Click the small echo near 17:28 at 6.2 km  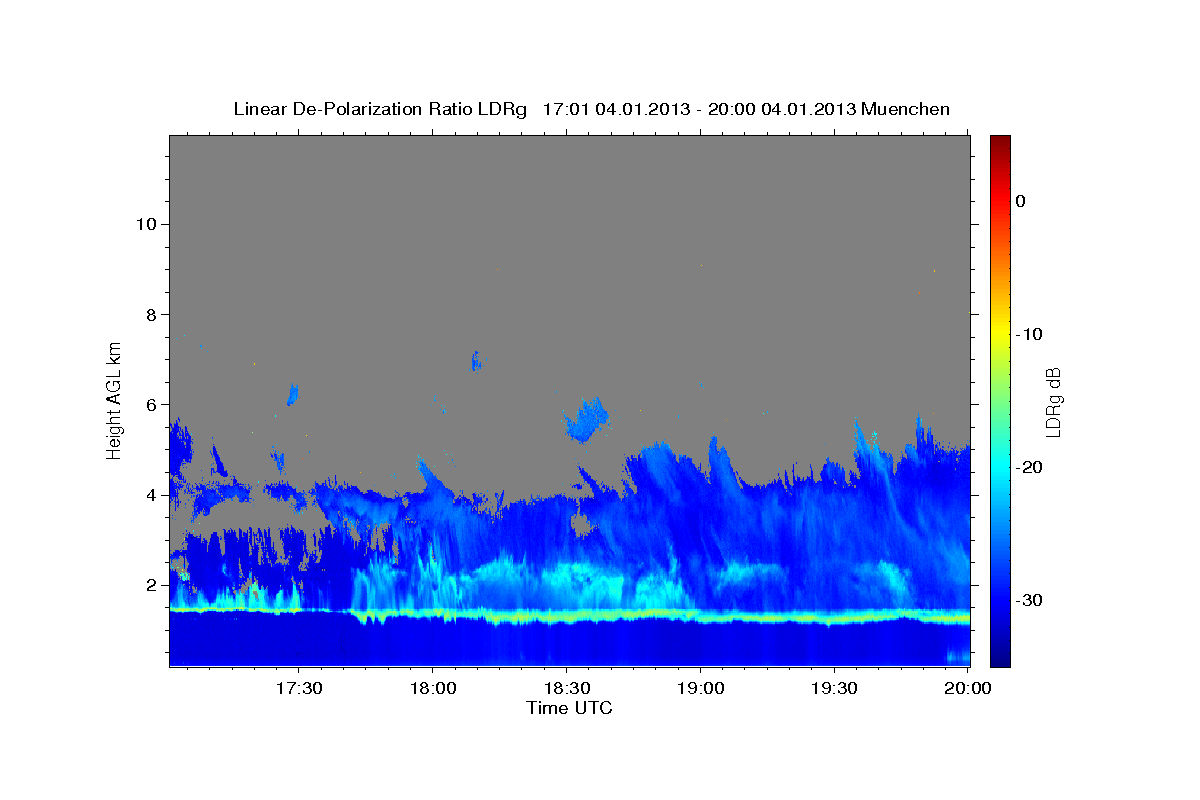pyautogui.click(x=293, y=394)
